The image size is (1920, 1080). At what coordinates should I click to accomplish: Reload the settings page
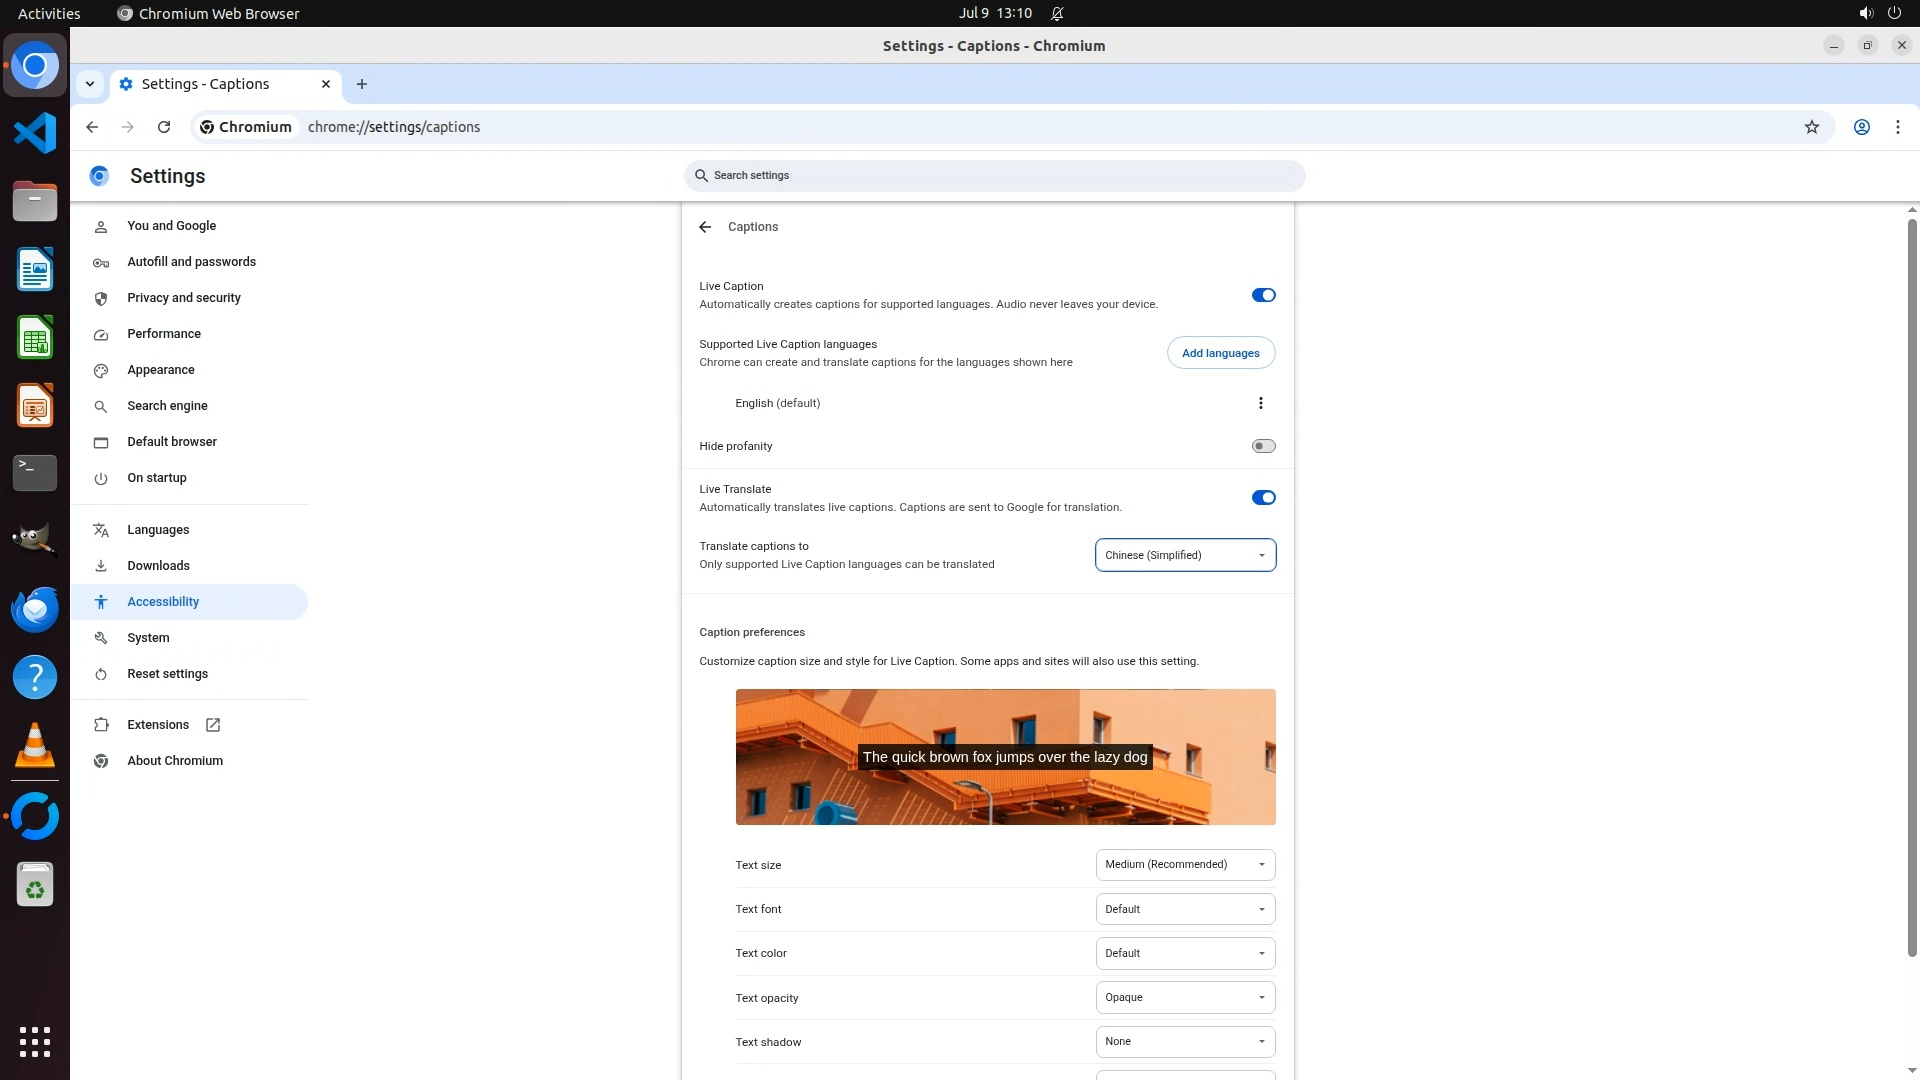coord(164,127)
